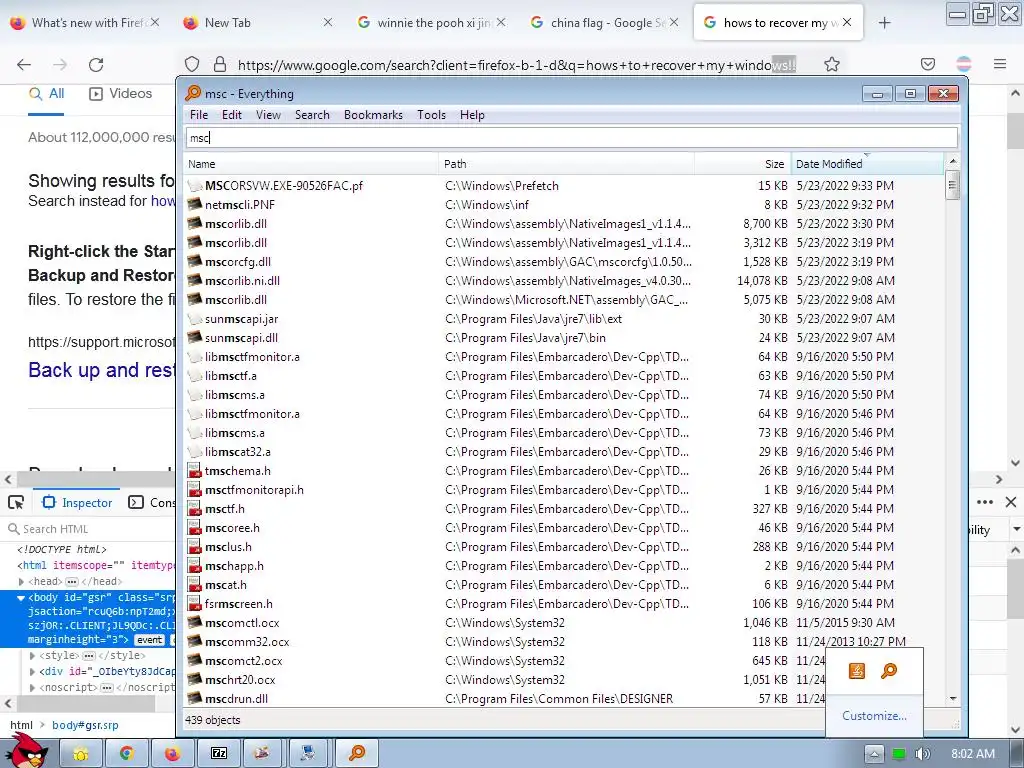
Task: Click the shield tracking protection icon
Action: coord(191,64)
